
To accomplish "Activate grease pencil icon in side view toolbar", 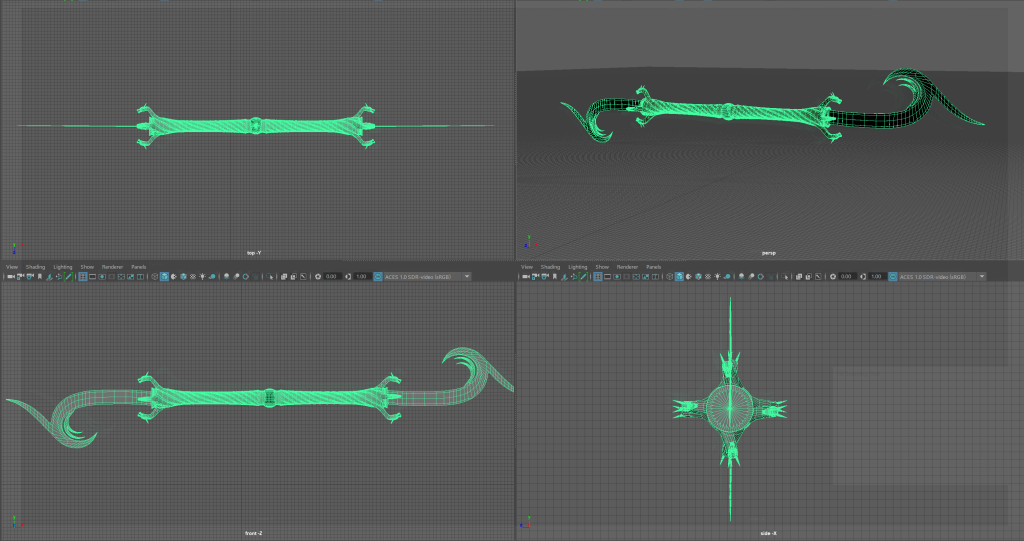I will click(x=582, y=276).
